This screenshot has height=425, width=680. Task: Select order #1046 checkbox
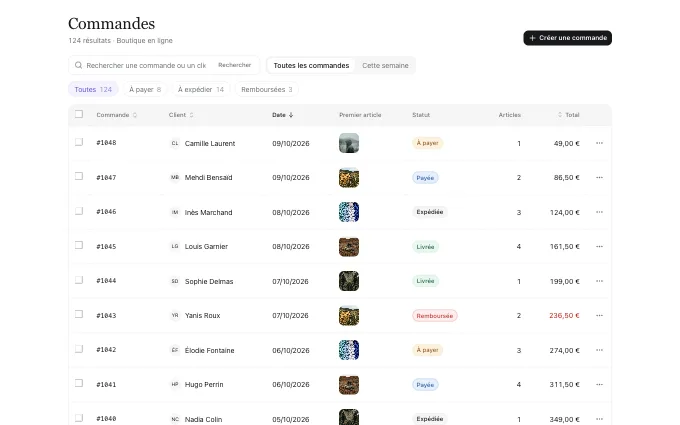78,211
